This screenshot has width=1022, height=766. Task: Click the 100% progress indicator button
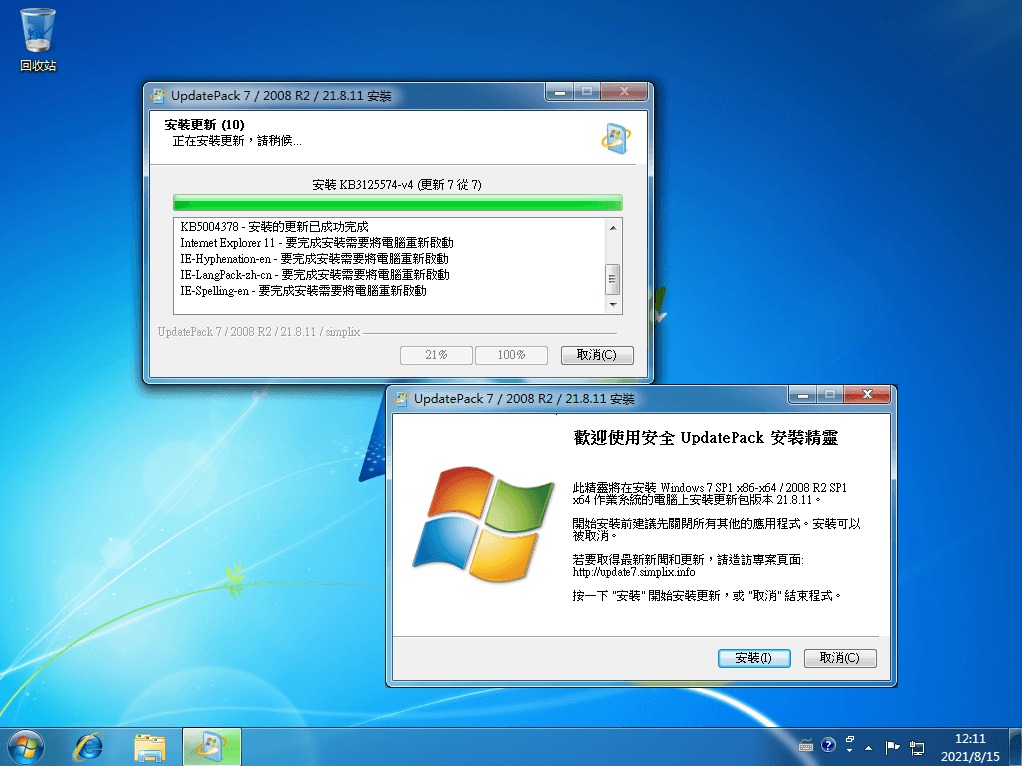(x=511, y=355)
